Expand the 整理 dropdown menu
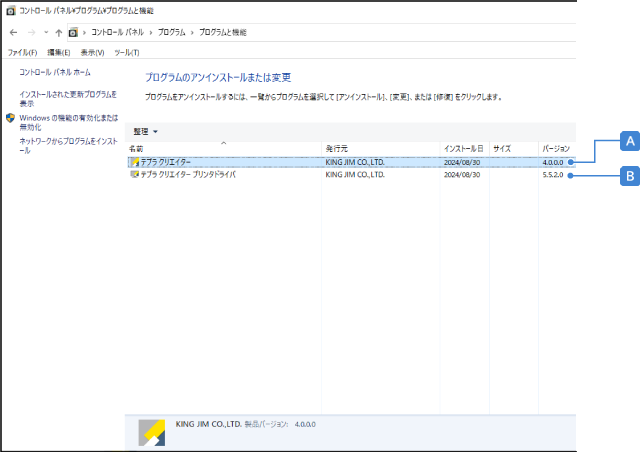The image size is (640, 452). [x=146, y=131]
